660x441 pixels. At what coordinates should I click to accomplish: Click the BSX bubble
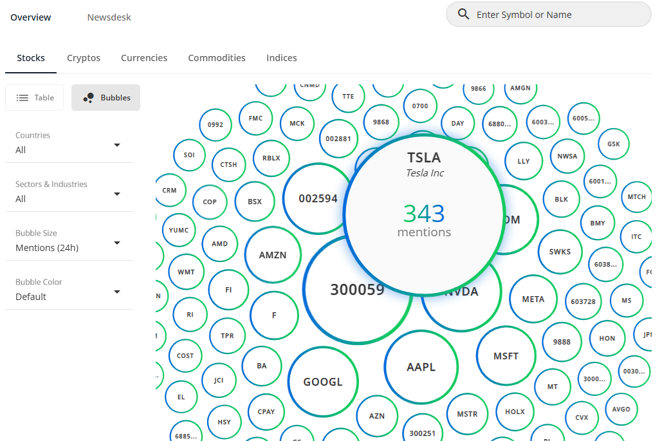coord(255,202)
